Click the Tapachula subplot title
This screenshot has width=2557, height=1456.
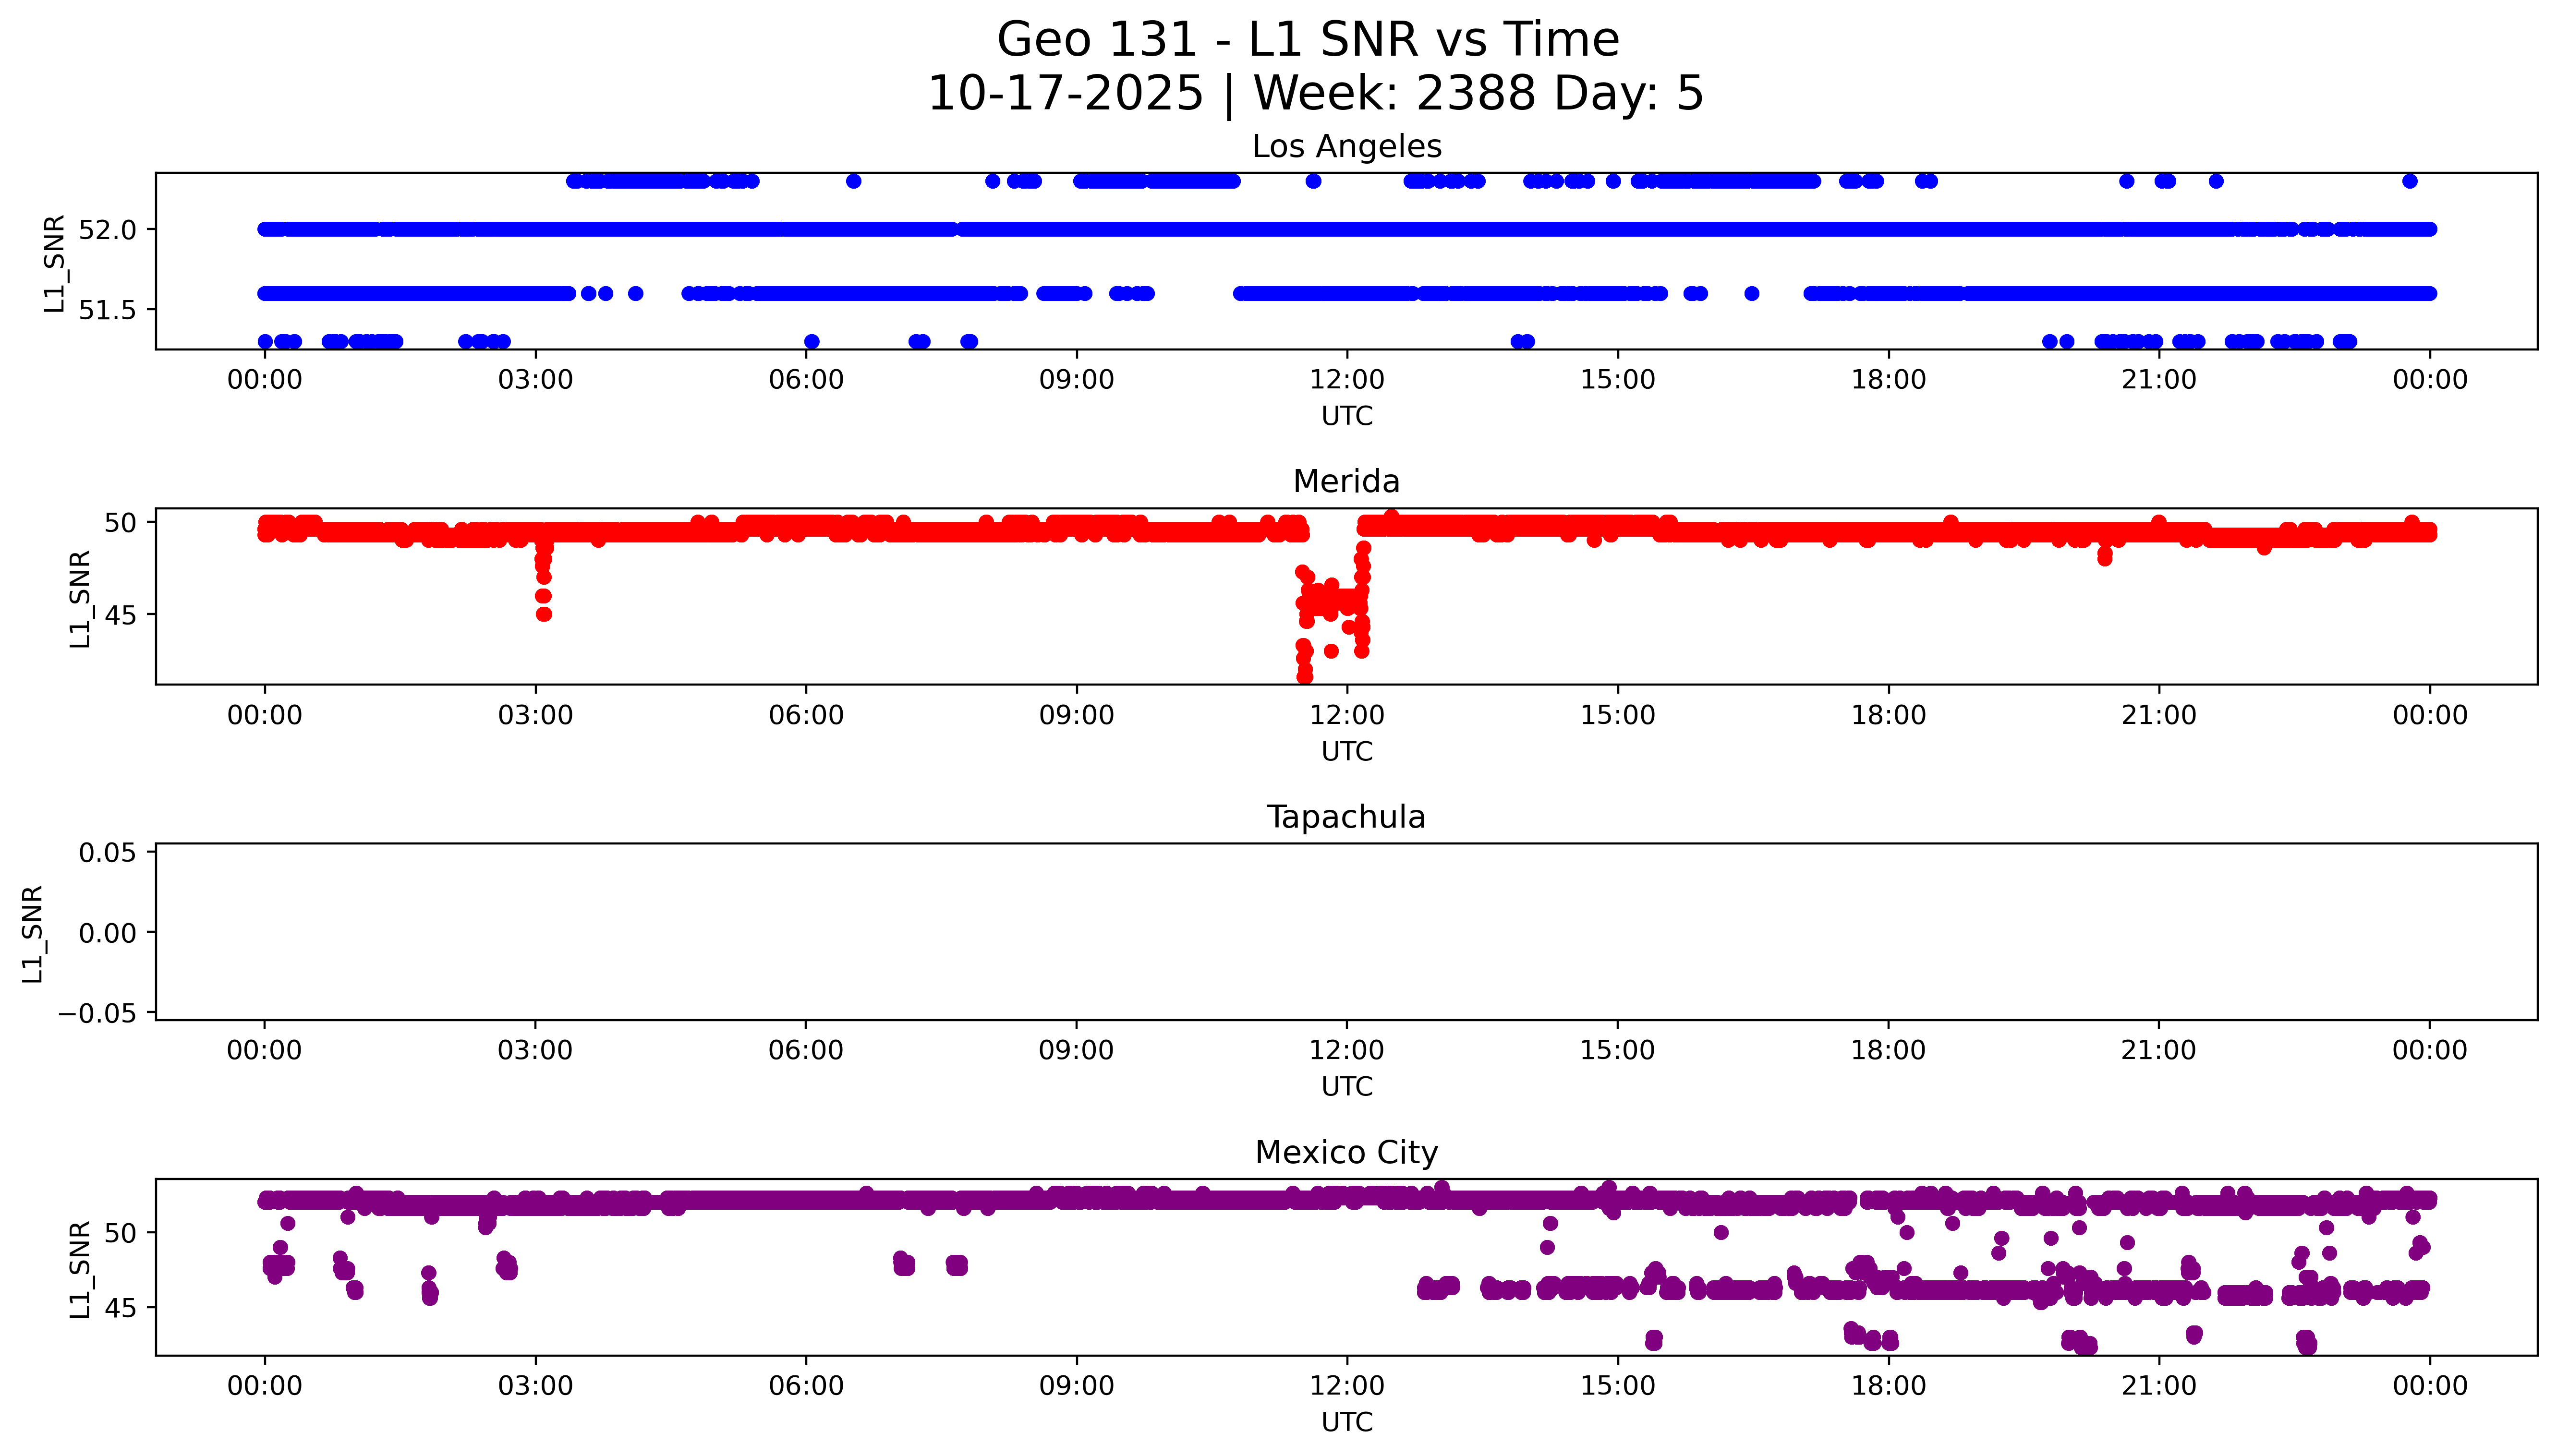(x=1346, y=817)
